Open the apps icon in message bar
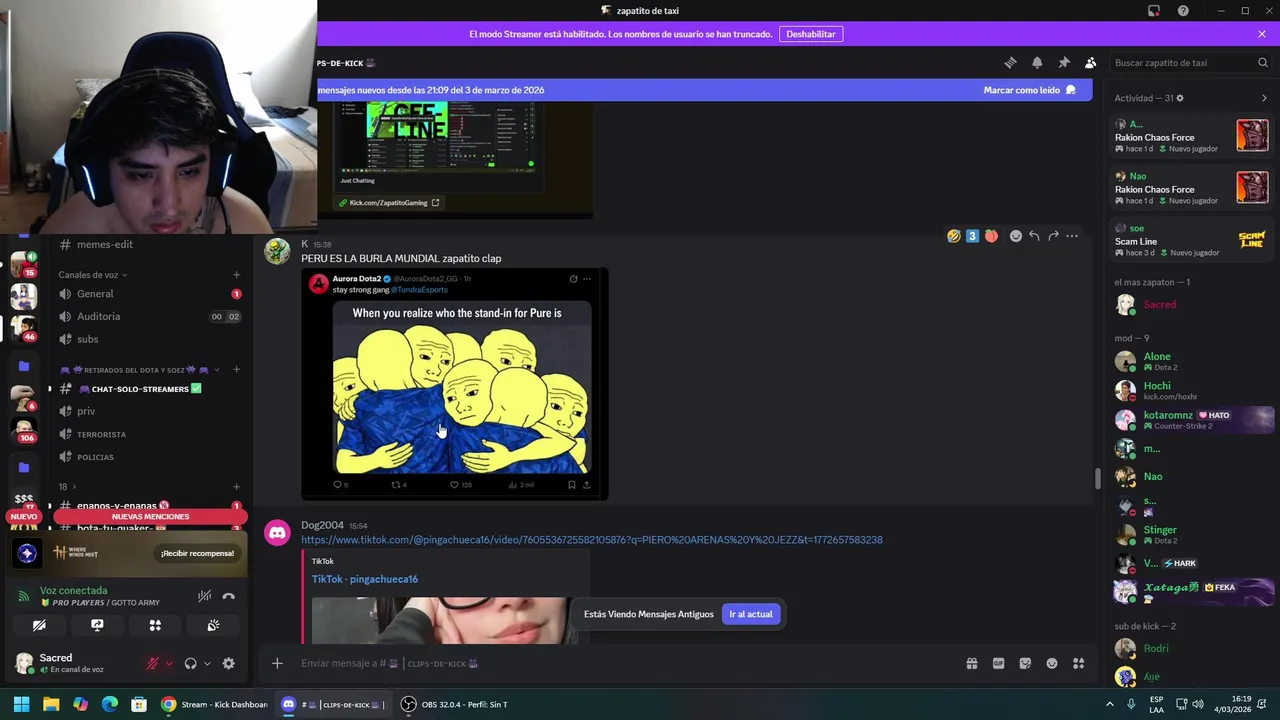Image resolution: width=1280 pixels, height=720 pixels. 1079,663
